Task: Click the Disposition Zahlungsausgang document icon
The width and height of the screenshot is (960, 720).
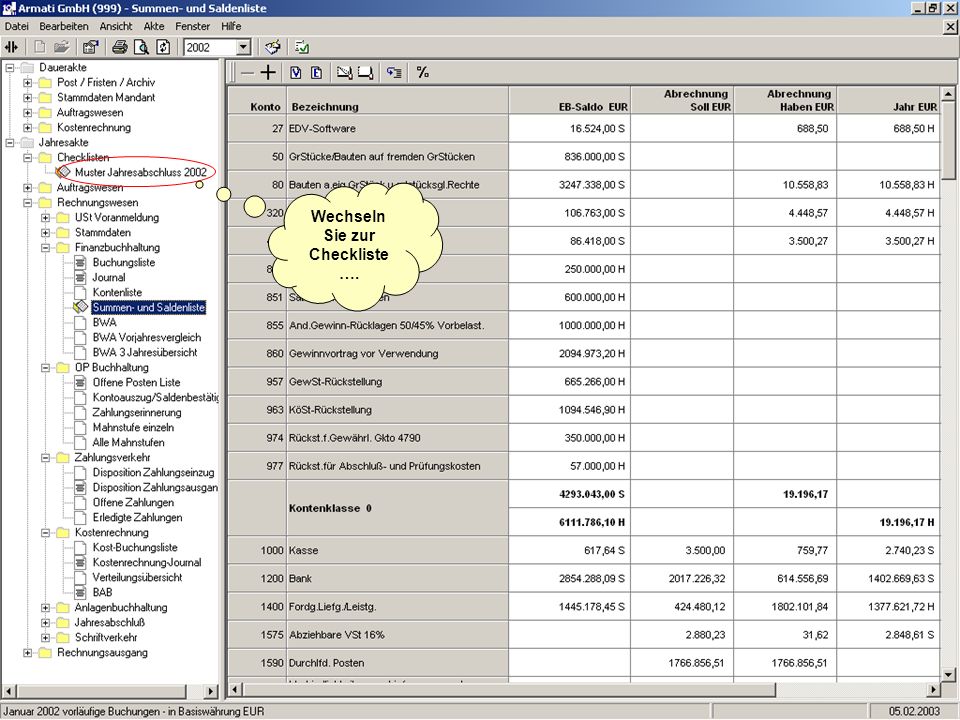Action: click(80, 488)
